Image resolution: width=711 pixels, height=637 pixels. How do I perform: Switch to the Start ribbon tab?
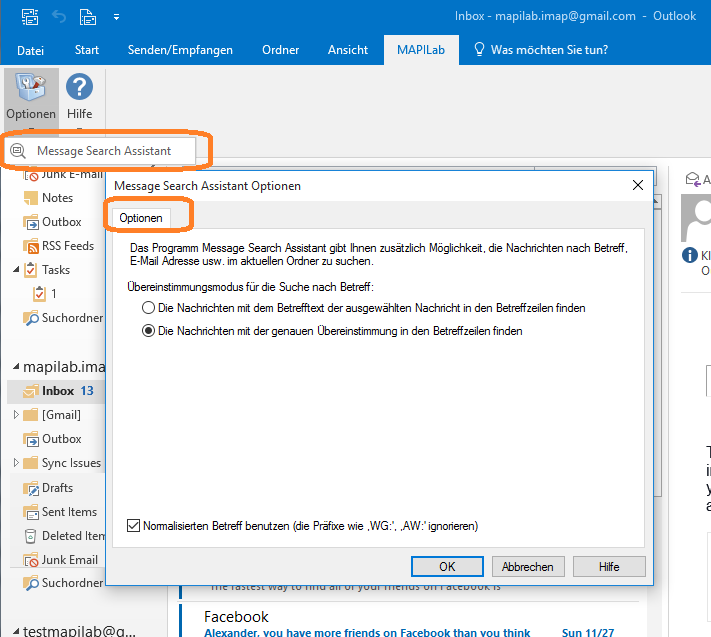pos(87,50)
